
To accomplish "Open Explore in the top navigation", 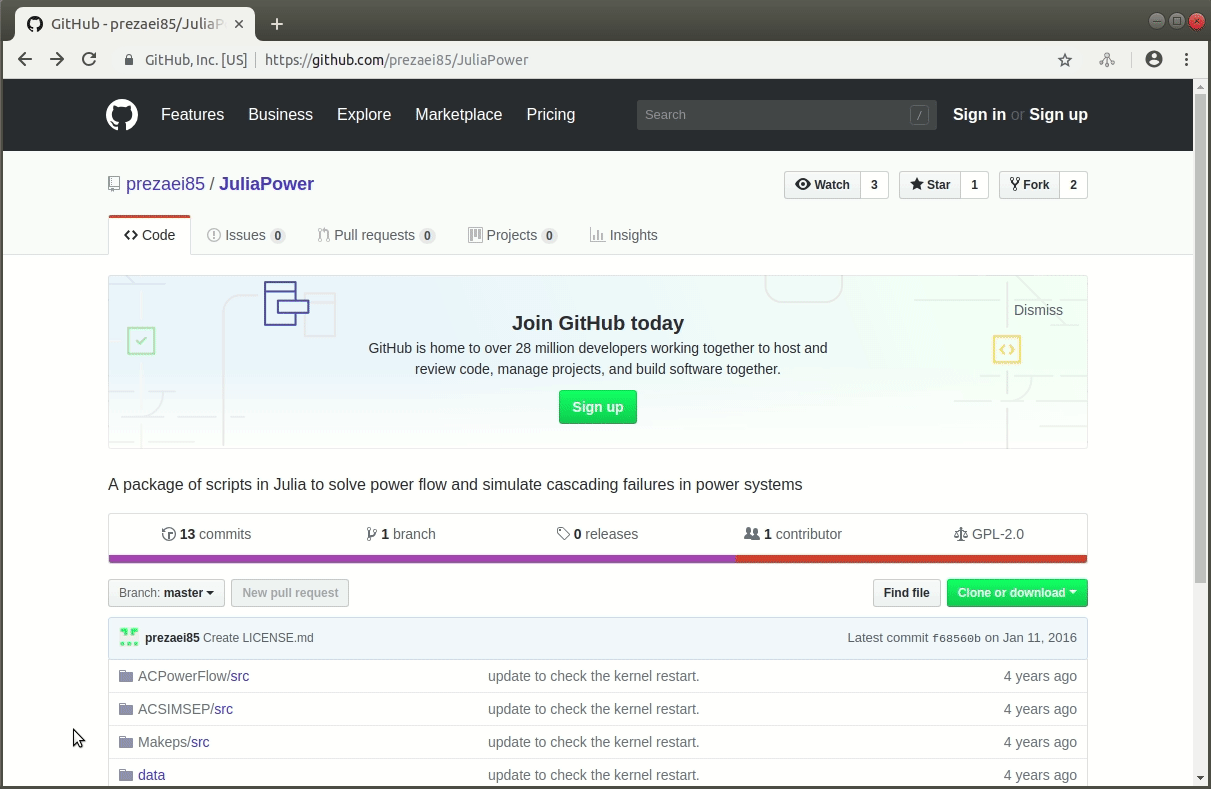I will (364, 115).
